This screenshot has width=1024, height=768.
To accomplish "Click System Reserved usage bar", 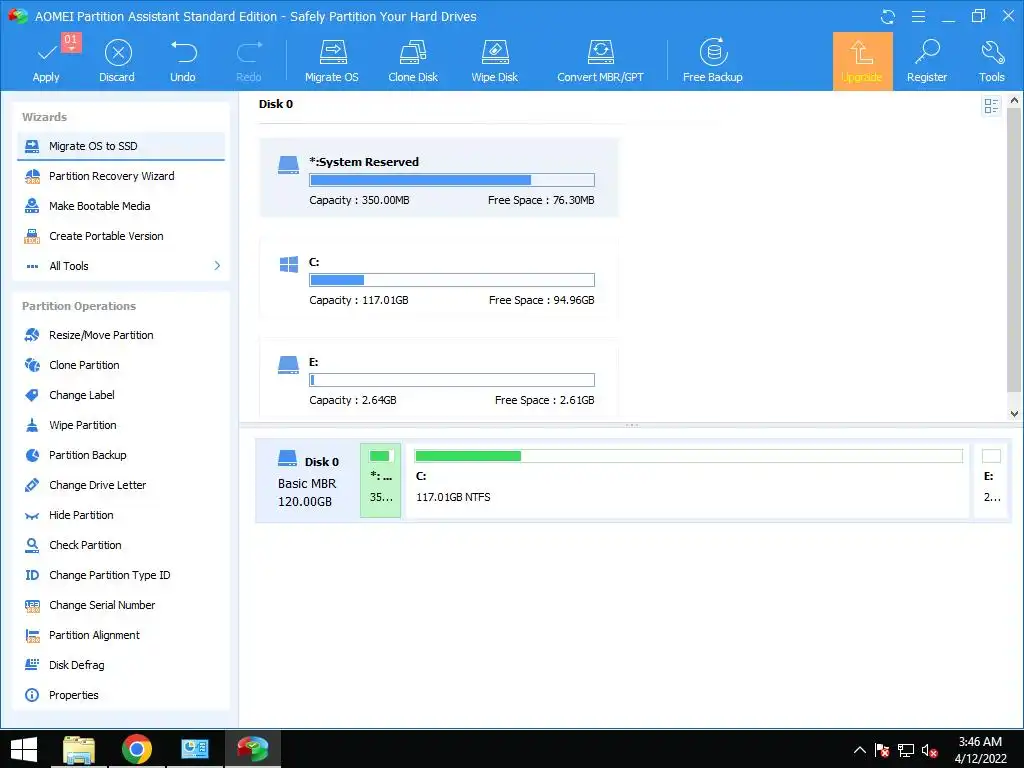I will [452, 180].
